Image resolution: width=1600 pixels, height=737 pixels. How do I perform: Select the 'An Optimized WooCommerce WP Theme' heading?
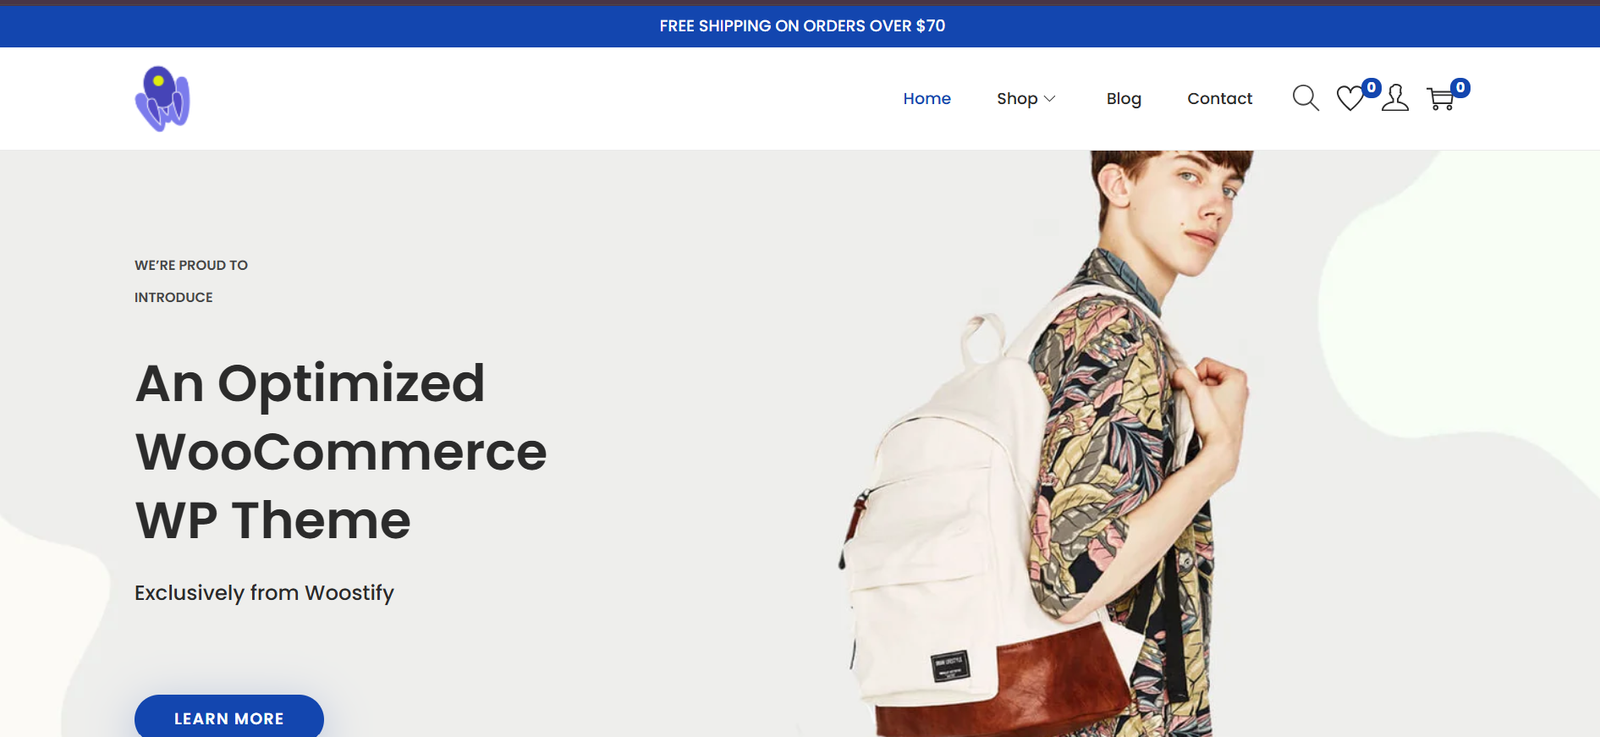point(341,452)
